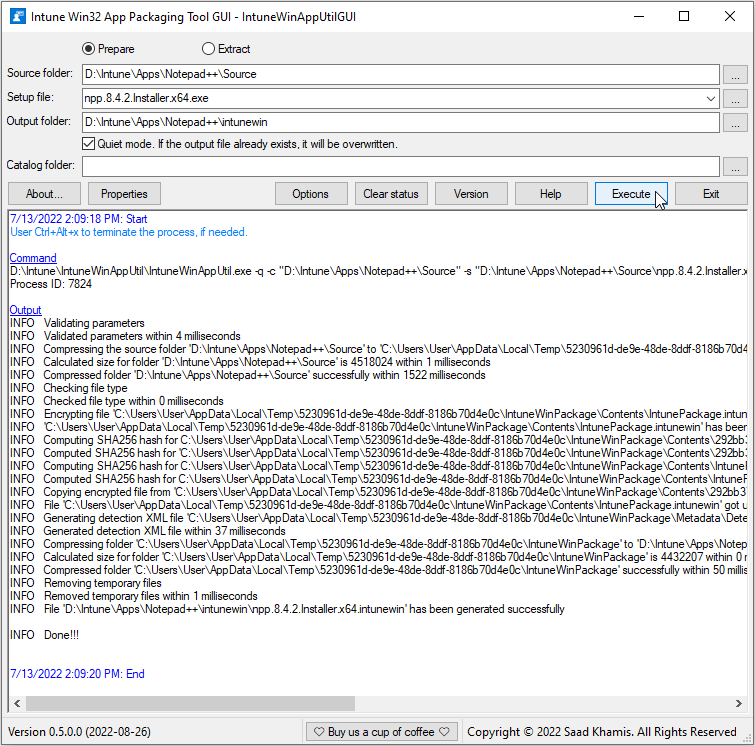Click the Exit button
755x746 pixels.
pos(711,194)
